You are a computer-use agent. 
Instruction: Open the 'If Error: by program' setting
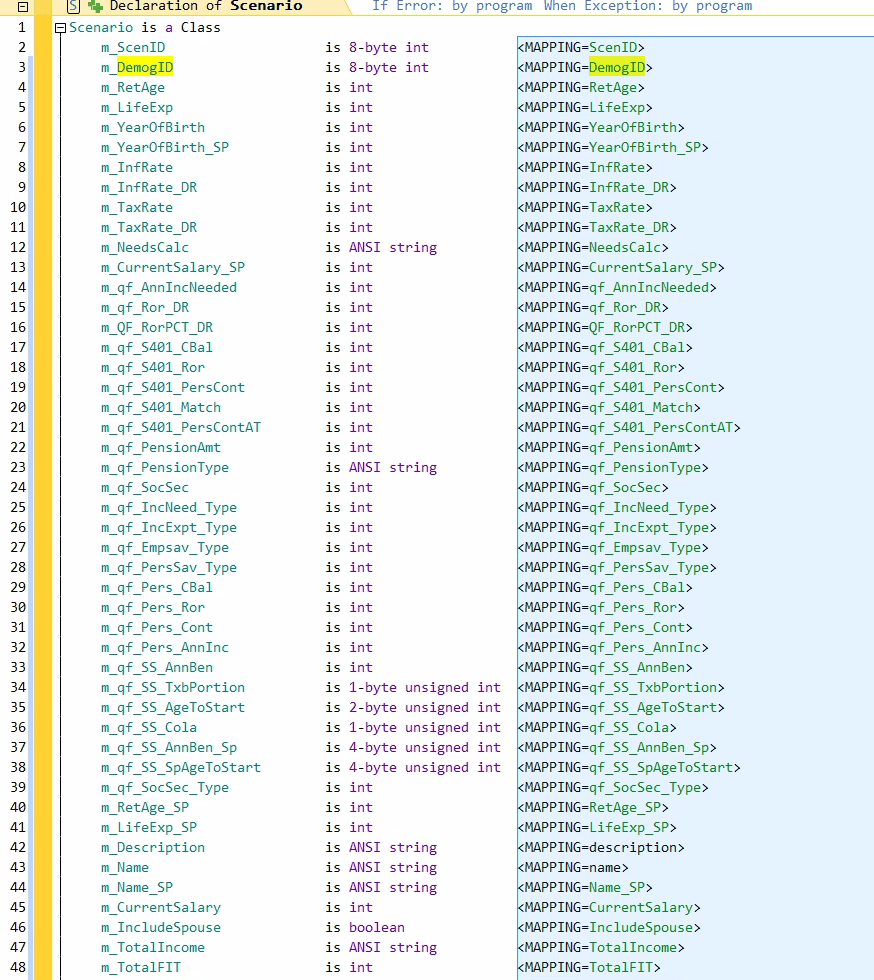[x=452, y=6]
